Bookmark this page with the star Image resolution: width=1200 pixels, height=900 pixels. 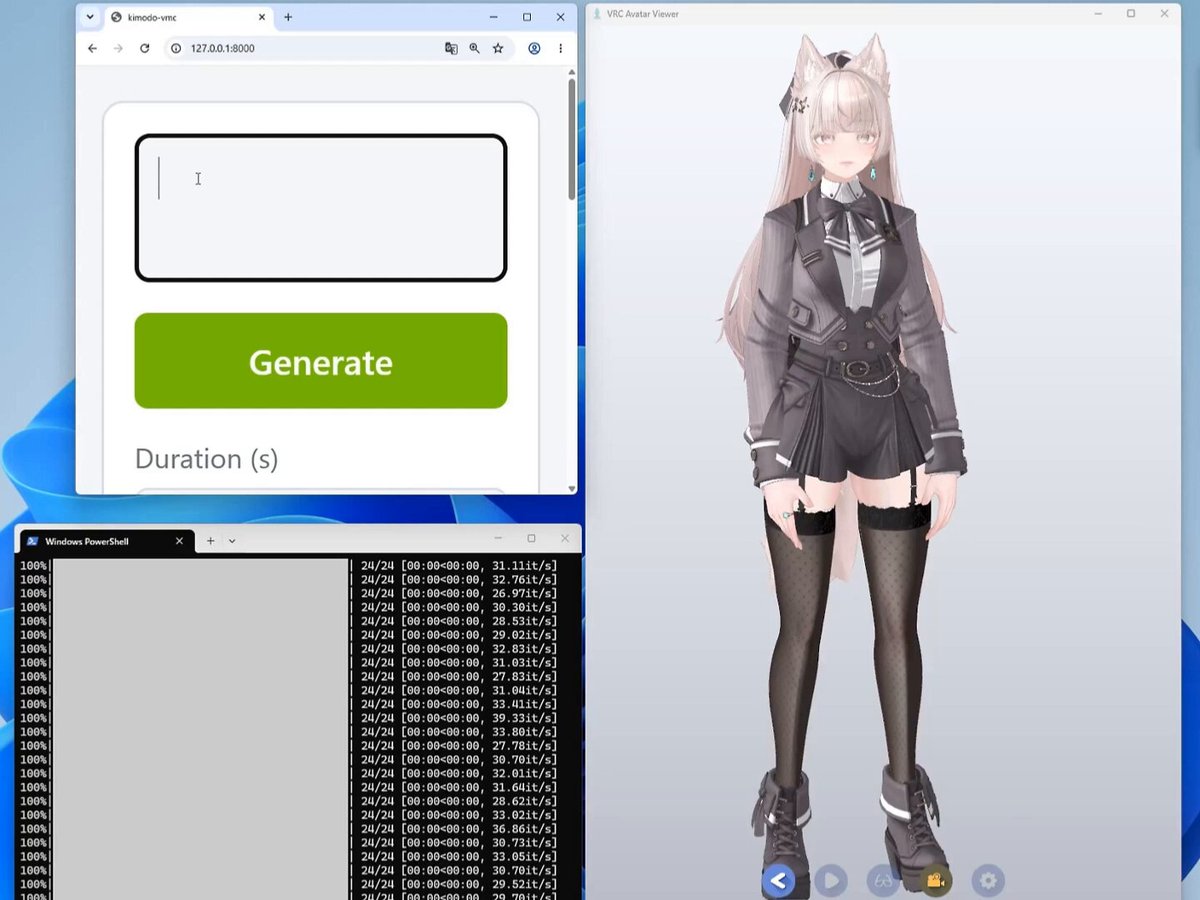point(498,48)
